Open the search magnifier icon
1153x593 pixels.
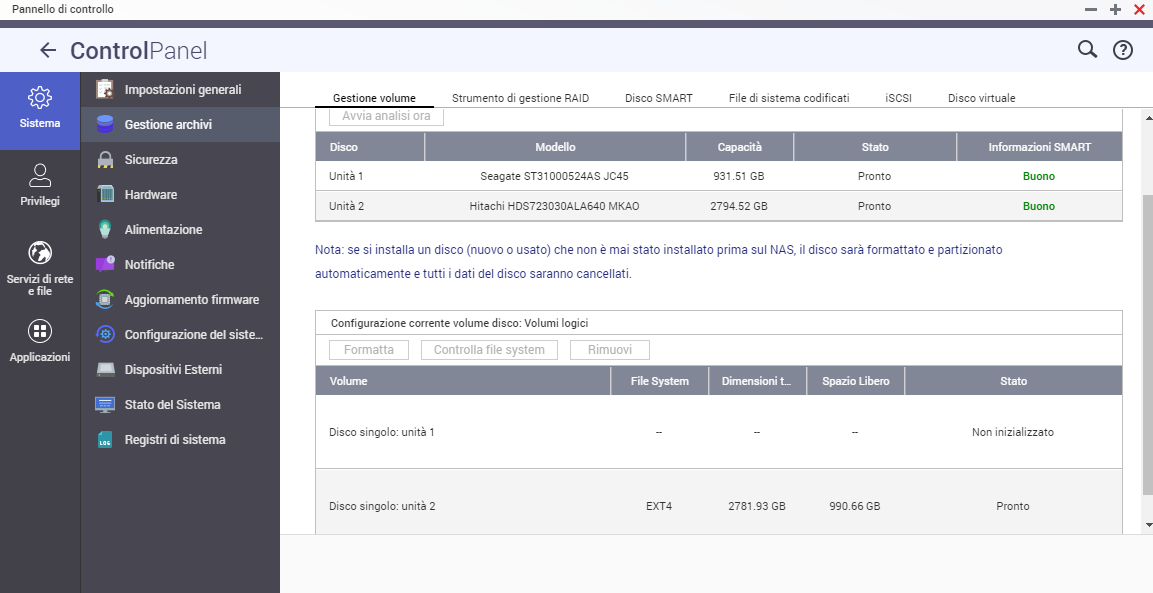pyautogui.click(x=1087, y=50)
